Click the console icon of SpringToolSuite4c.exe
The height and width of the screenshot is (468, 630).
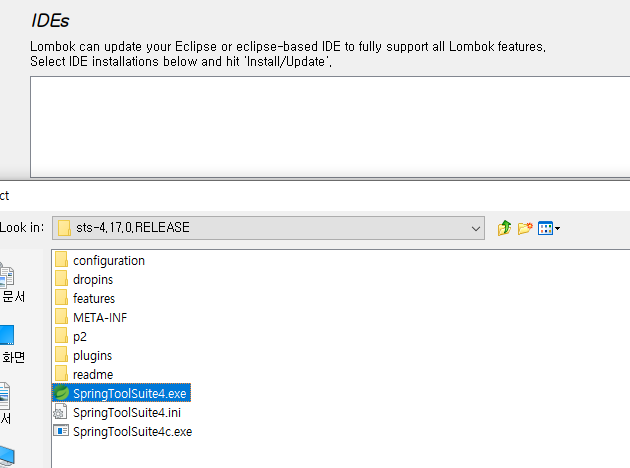[61, 431]
